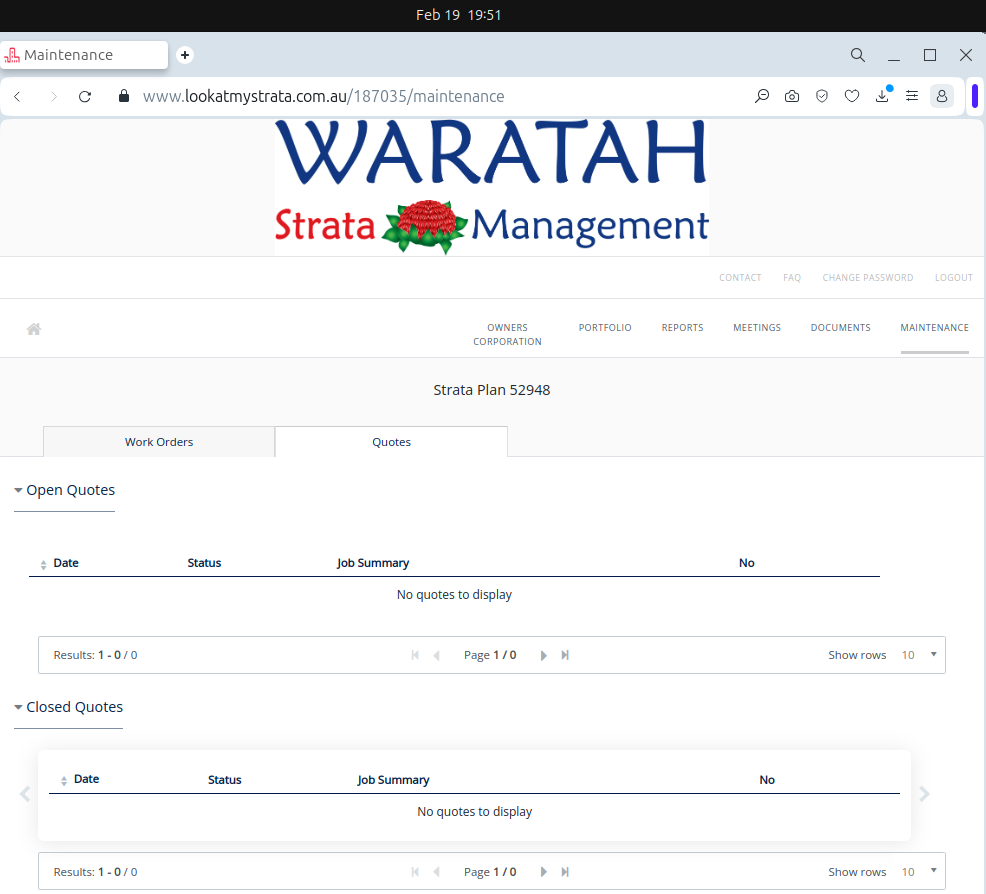Select the Maintenance browser tab
Viewport: 986px width, 894px height.
[84, 55]
